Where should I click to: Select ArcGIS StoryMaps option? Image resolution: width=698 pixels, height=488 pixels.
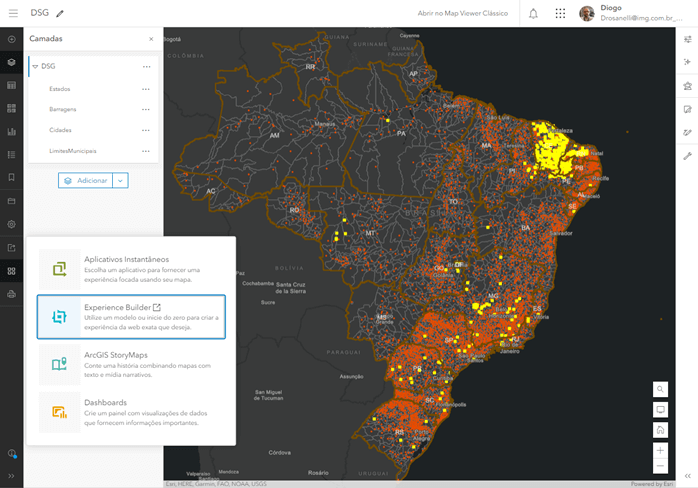pyautogui.click(x=131, y=364)
